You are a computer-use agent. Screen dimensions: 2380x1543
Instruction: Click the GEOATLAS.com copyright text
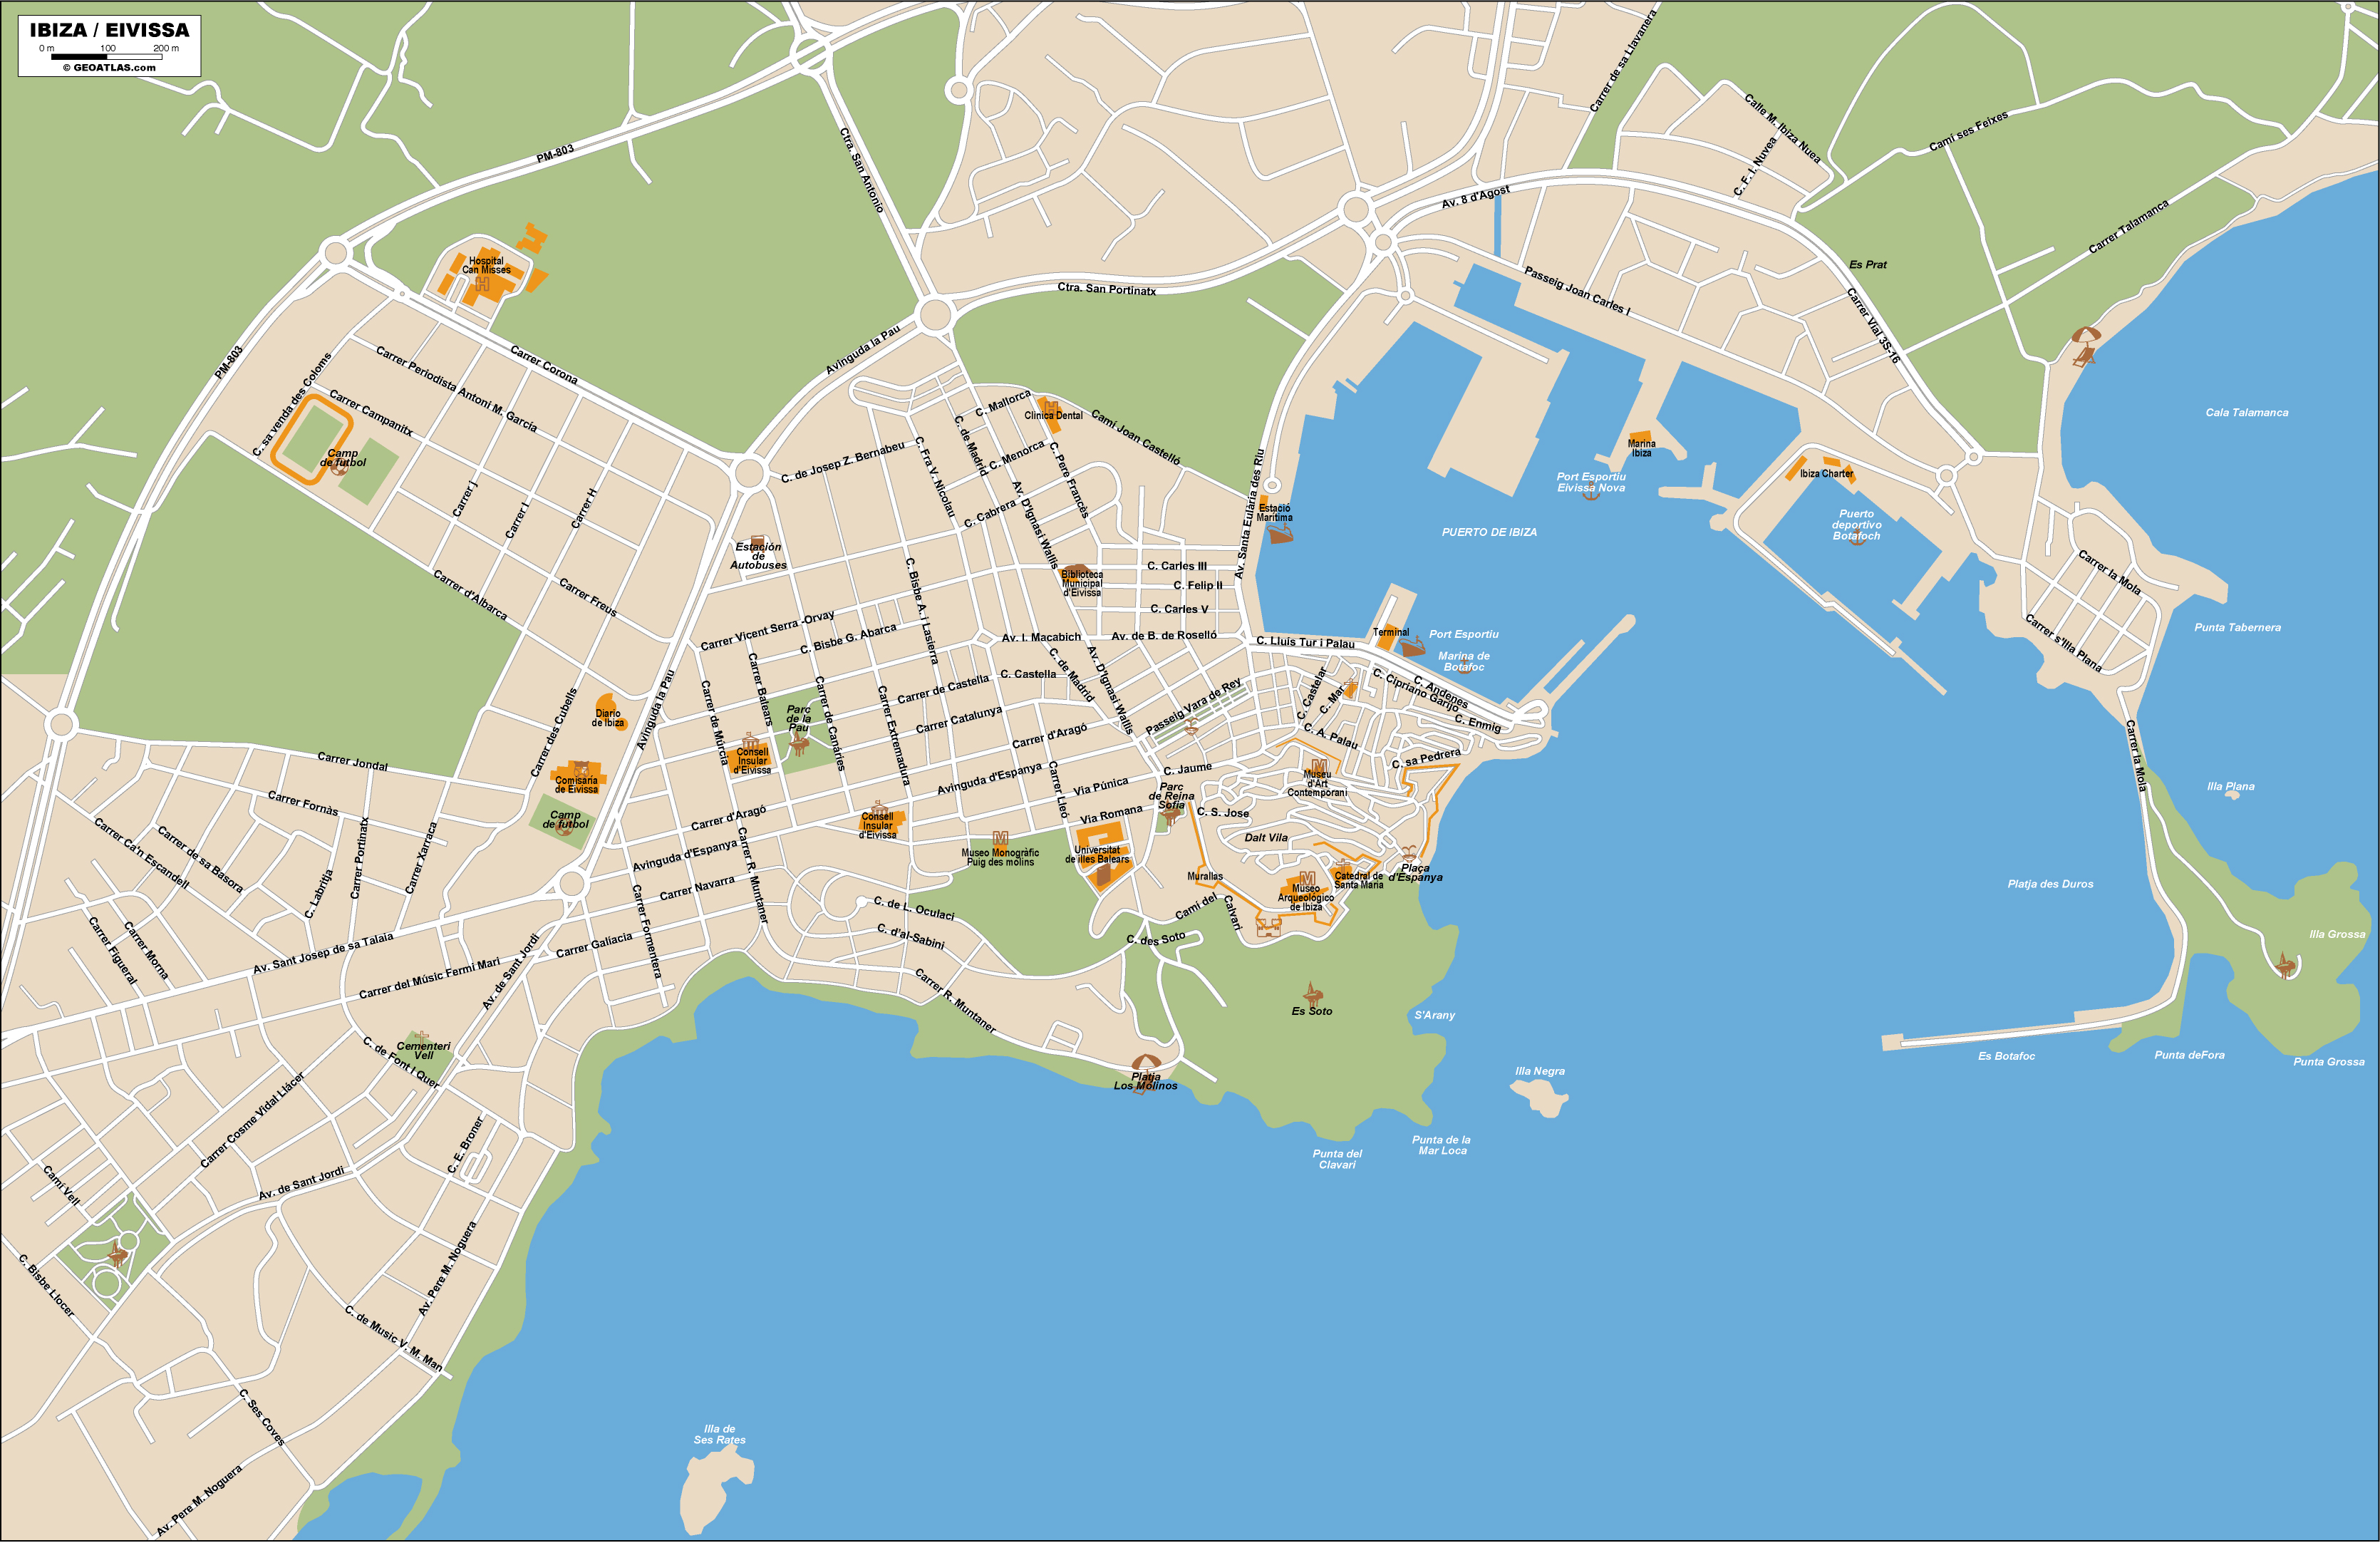coord(109,68)
